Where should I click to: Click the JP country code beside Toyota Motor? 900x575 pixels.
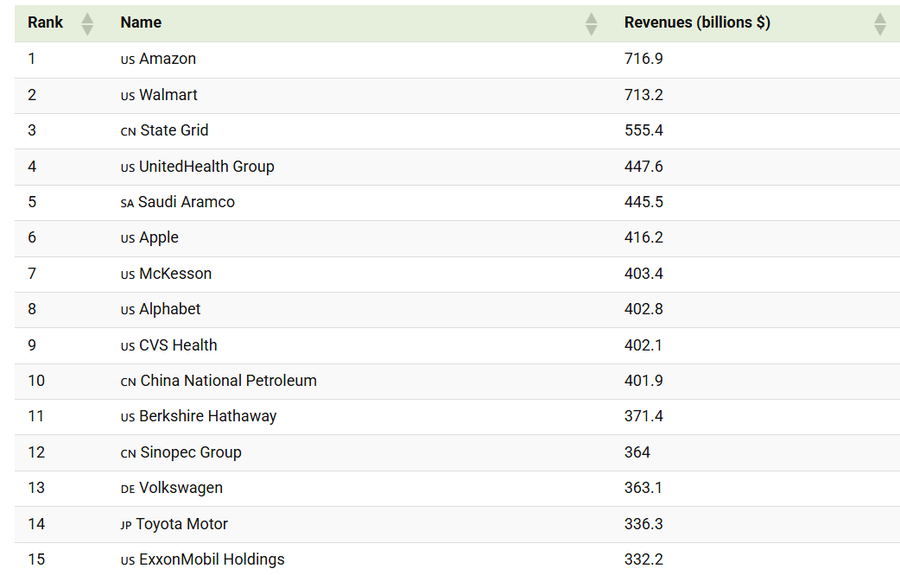(126, 525)
